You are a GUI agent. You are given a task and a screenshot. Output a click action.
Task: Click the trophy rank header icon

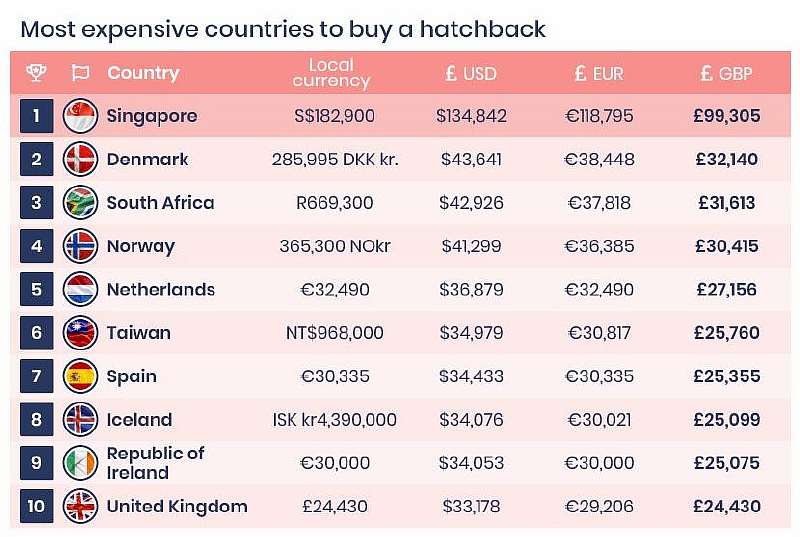point(35,73)
